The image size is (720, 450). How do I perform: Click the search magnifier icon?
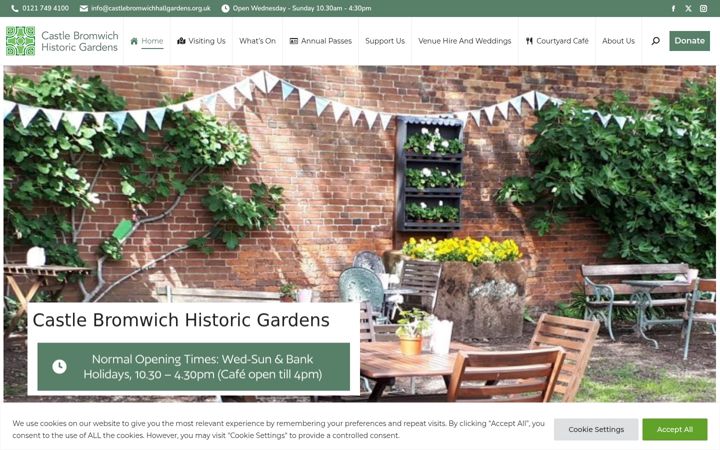656,41
